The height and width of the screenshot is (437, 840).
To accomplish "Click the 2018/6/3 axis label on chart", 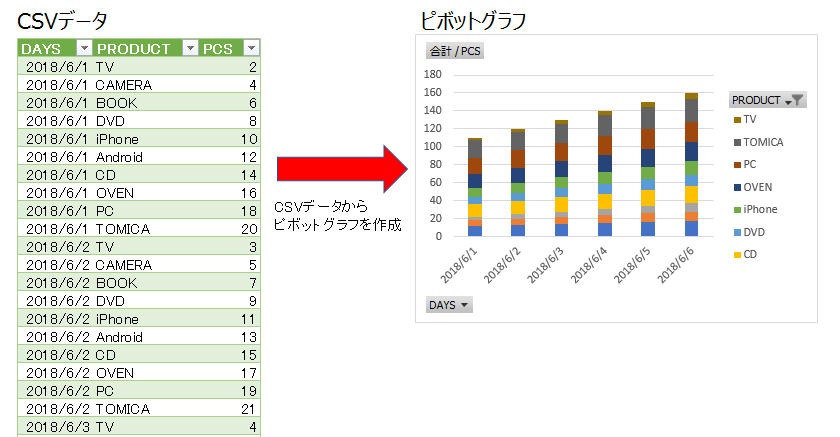I will [545, 265].
